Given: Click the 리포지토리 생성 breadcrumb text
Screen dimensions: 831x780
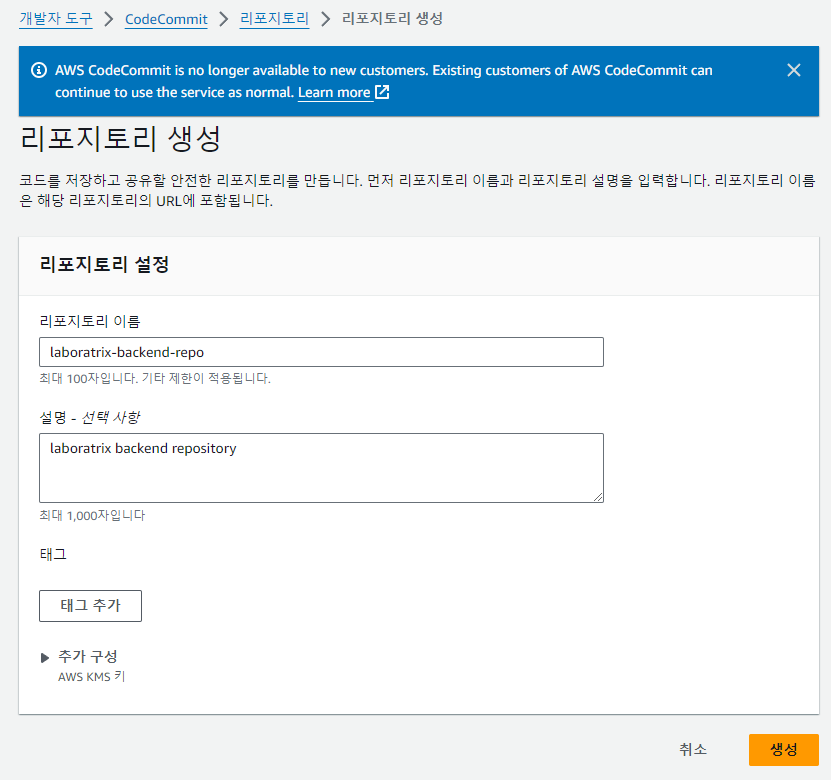Looking at the screenshot, I should (x=392, y=19).
